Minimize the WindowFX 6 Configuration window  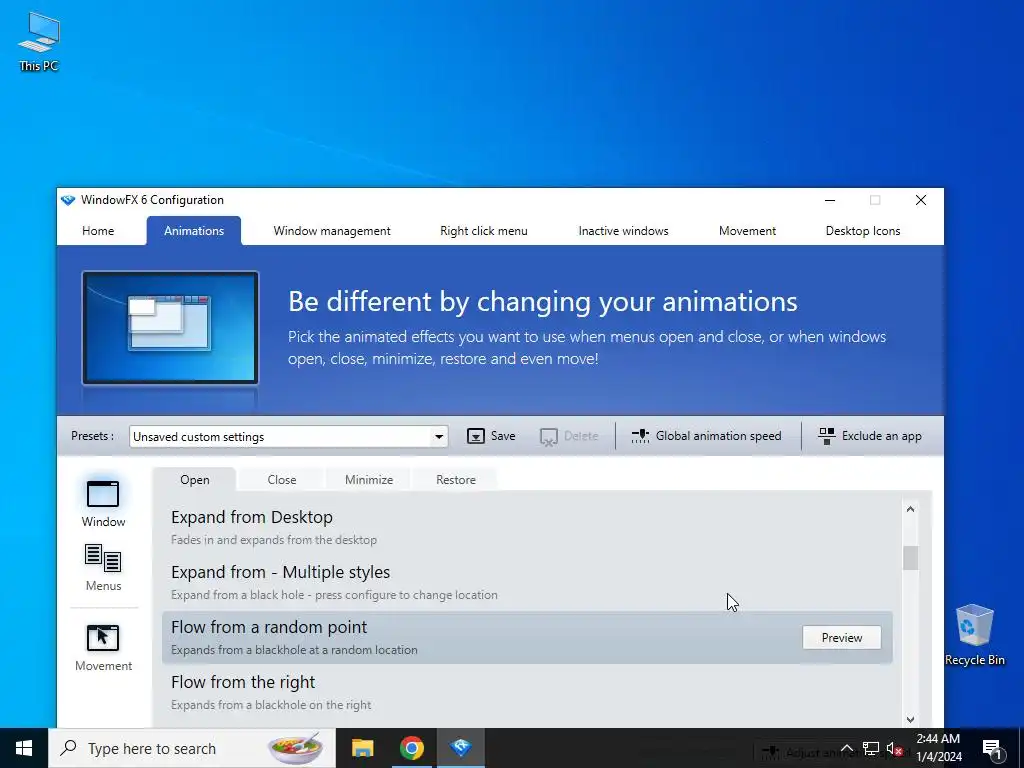pos(830,200)
